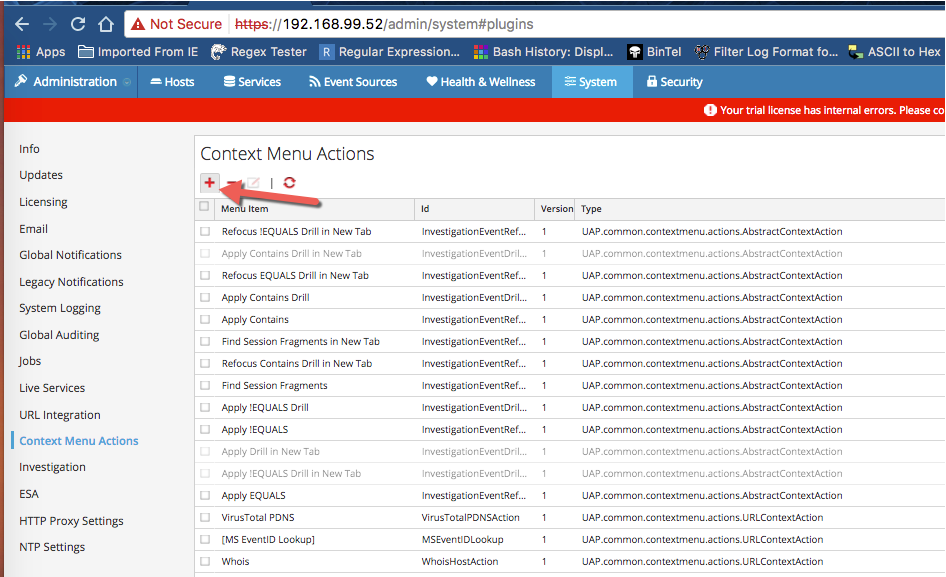Click the red plus add action icon
The height and width of the screenshot is (577, 946).
209,182
